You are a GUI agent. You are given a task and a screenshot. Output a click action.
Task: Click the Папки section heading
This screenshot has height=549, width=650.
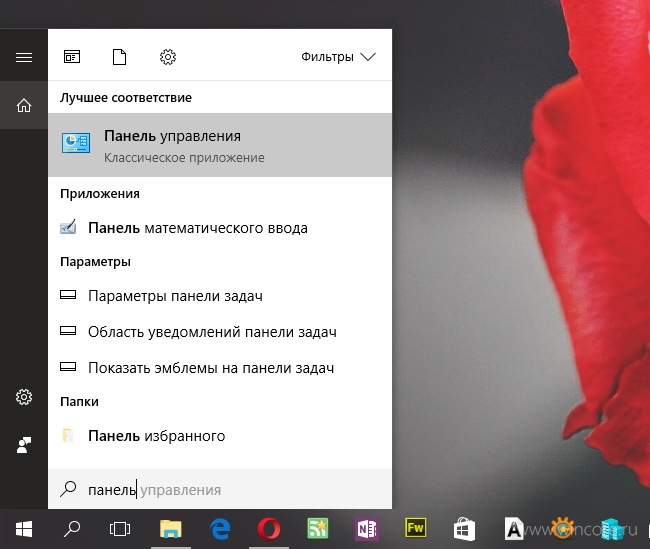[x=79, y=401]
